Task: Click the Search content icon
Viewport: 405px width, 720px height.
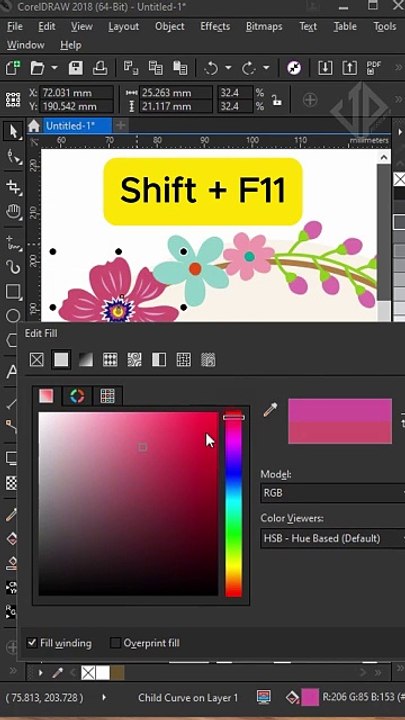Action: (294, 68)
